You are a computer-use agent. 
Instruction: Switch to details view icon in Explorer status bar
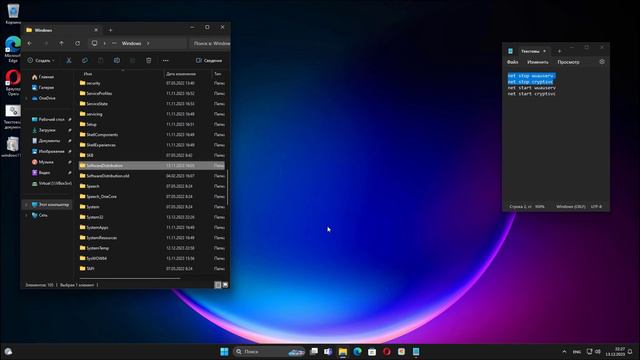click(x=218, y=285)
